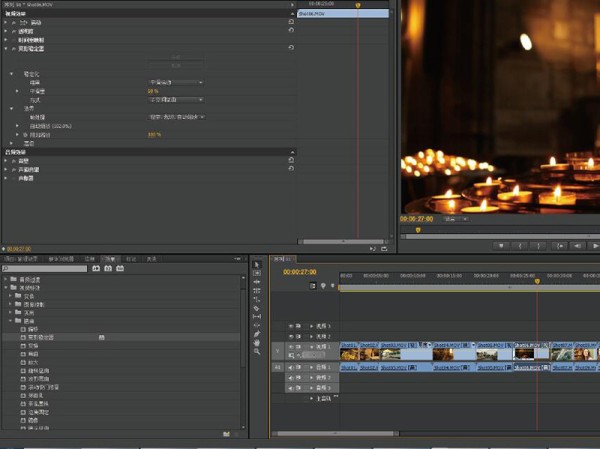The image size is (600, 449).
Task: Select the Ripple Edit tool
Action: [257, 282]
